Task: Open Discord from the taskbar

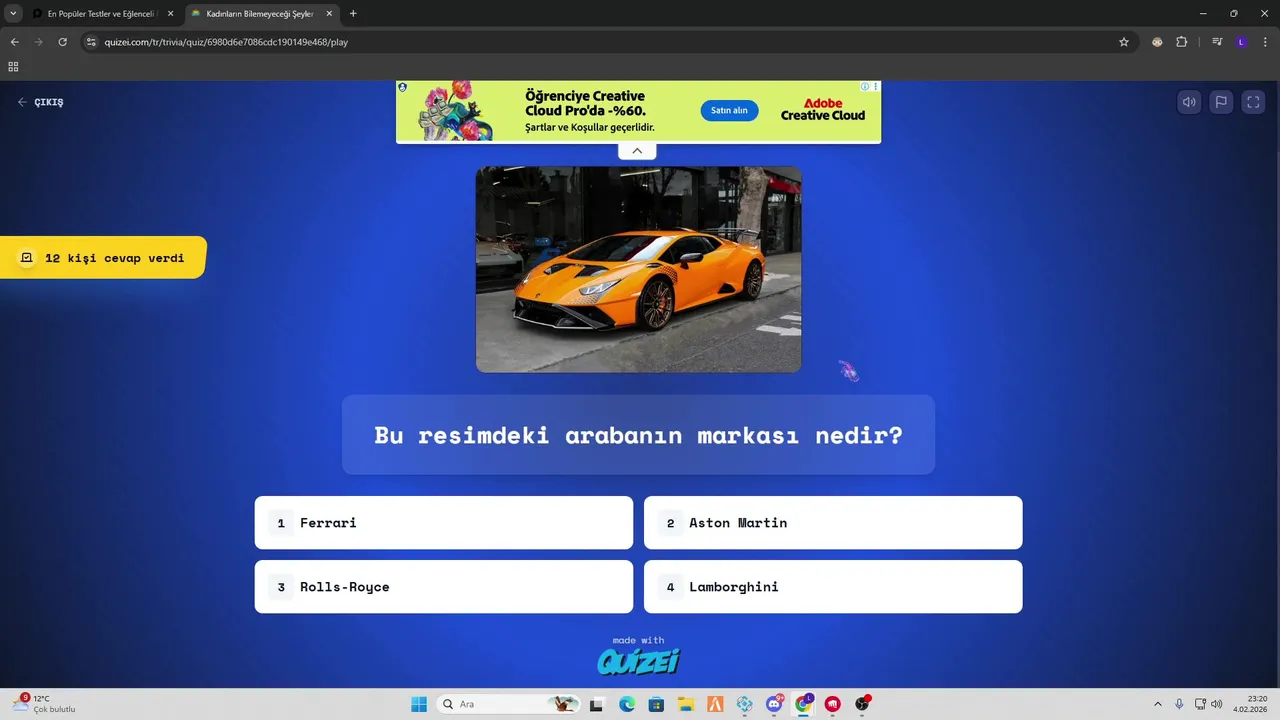Action: (x=774, y=704)
